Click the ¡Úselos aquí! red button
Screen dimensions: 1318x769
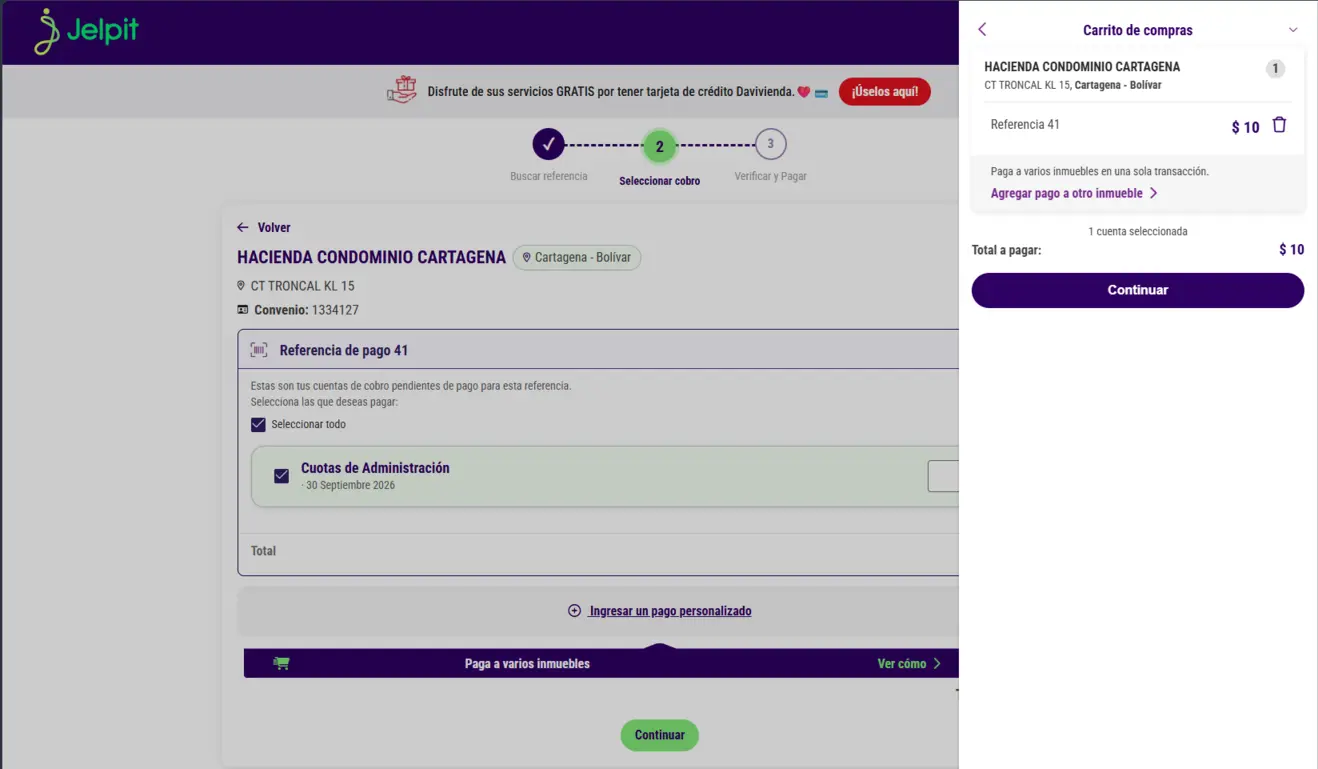tap(885, 91)
